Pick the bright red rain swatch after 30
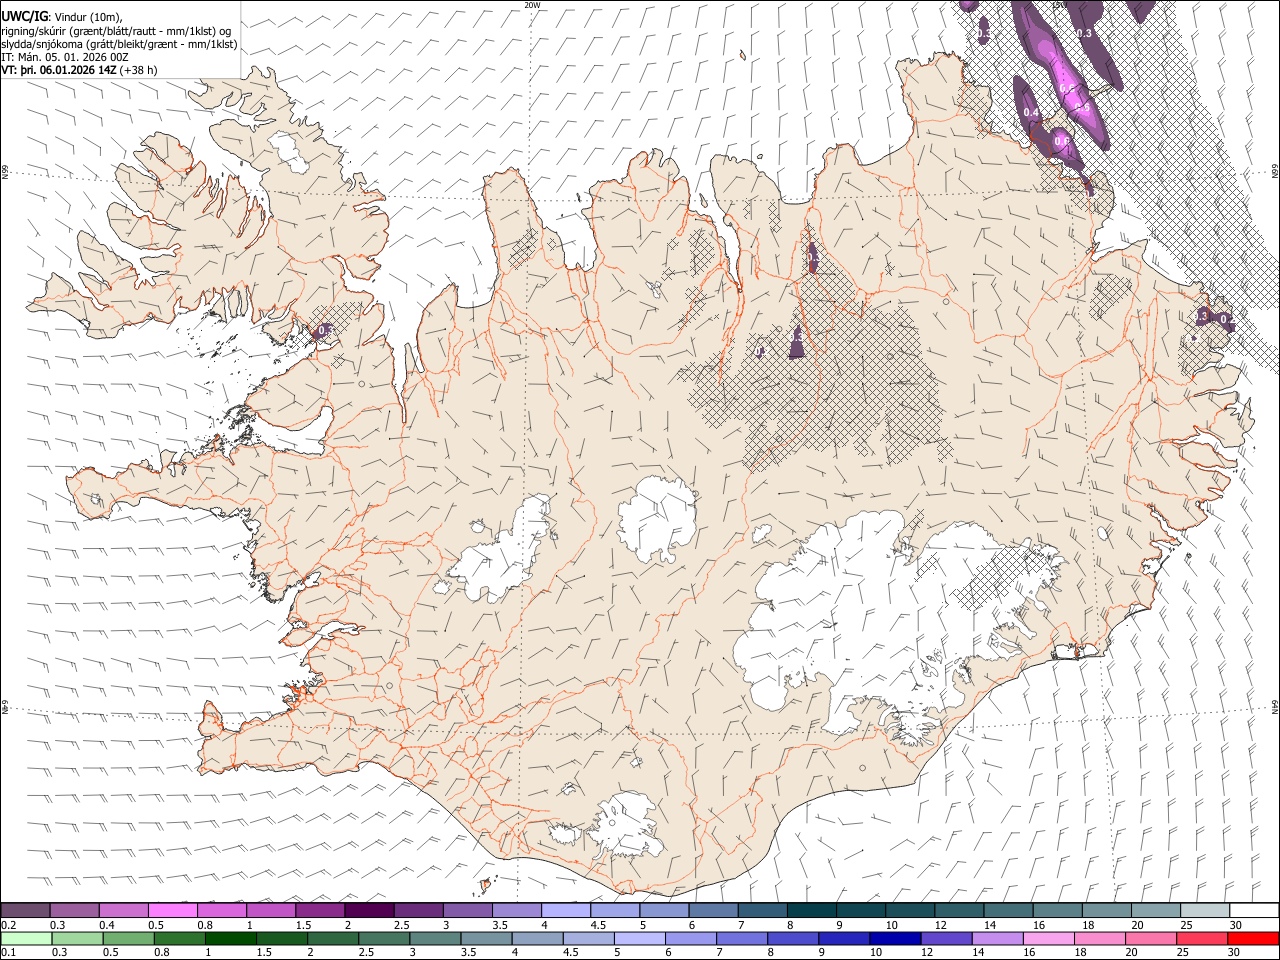 pyautogui.click(x=1251, y=938)
